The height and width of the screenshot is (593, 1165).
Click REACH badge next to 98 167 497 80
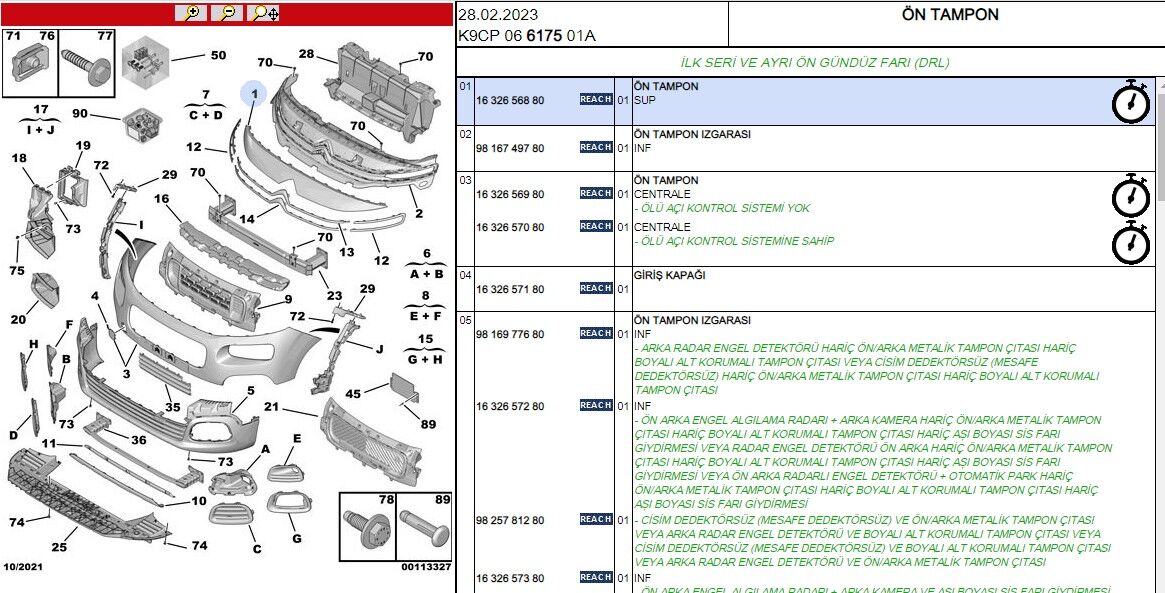596,147
